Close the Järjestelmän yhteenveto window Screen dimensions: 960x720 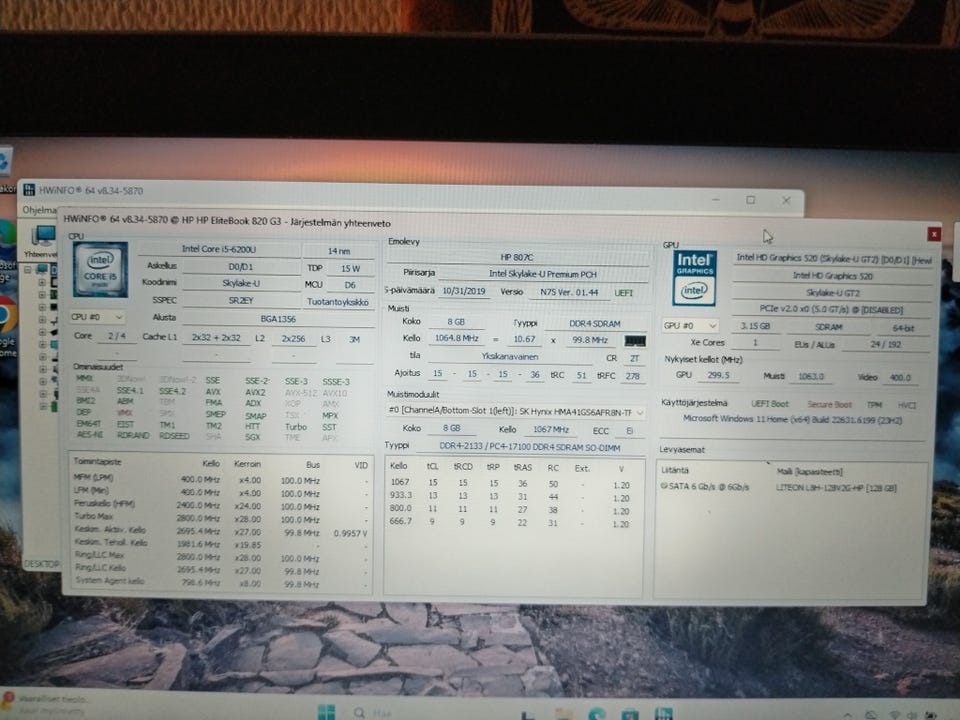934,234
